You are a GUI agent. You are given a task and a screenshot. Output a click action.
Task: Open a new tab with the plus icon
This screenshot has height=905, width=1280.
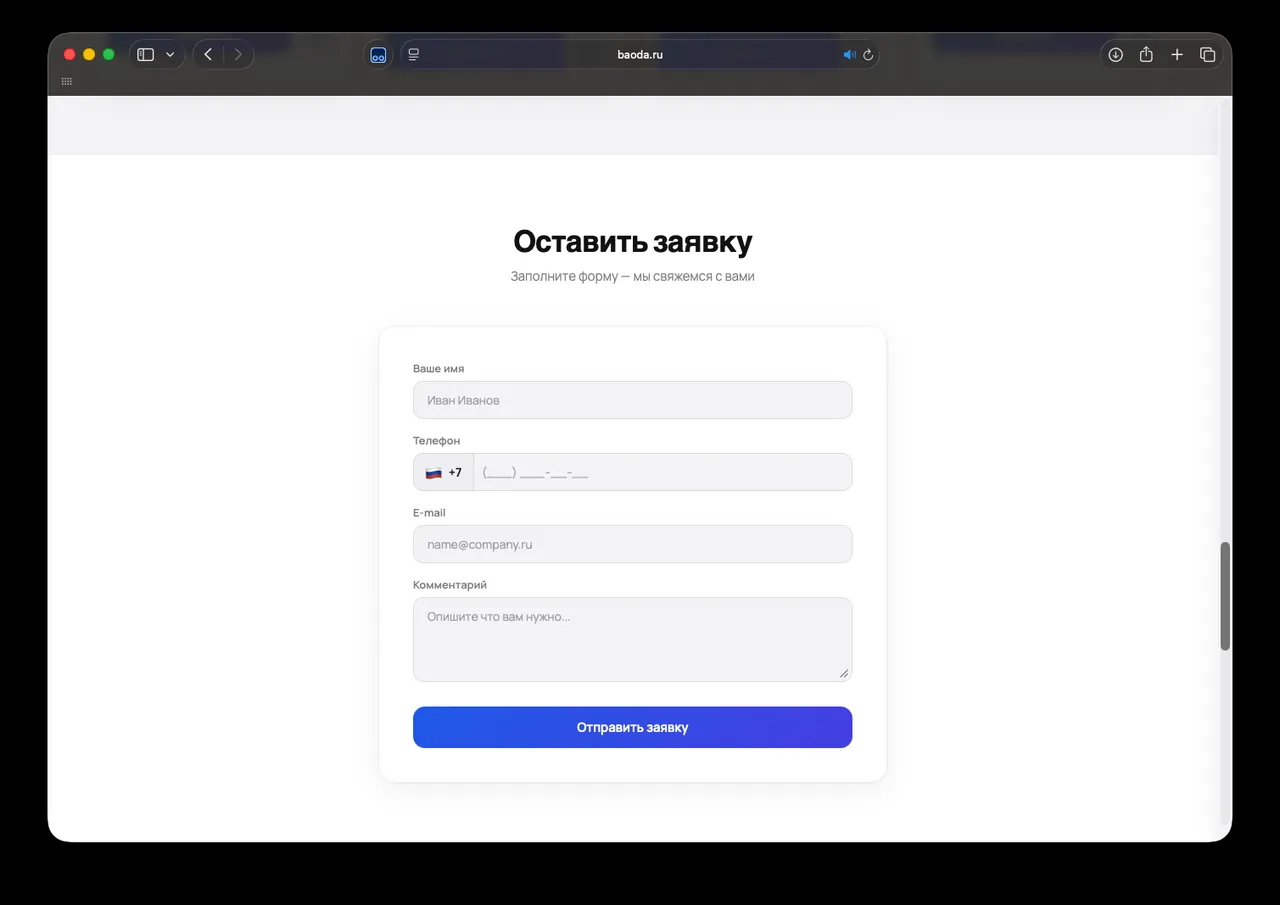[1177, 55]
